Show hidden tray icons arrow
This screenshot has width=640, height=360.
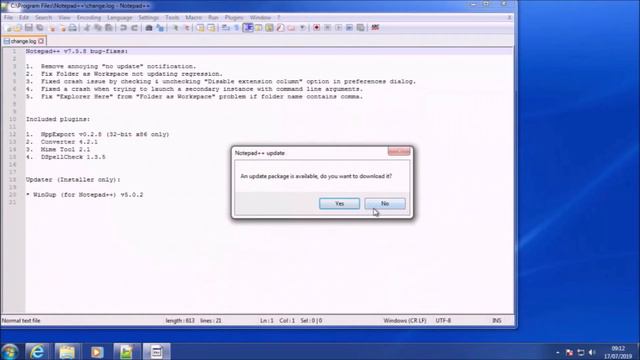pyautogui.click(x=558, y=352)
